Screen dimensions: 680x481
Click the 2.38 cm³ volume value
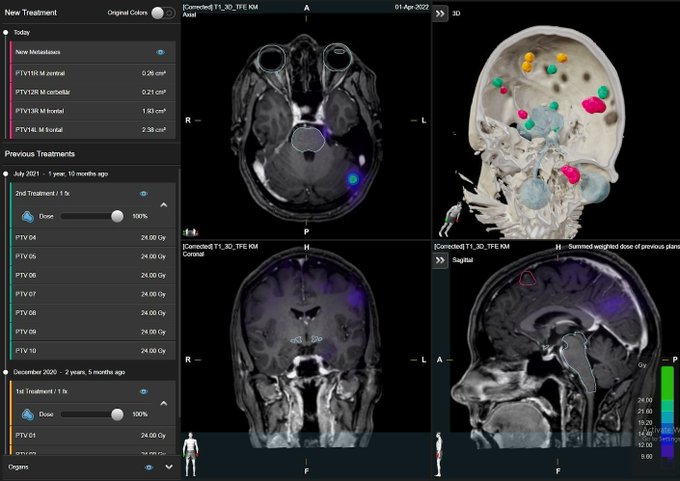pos(154,130)
